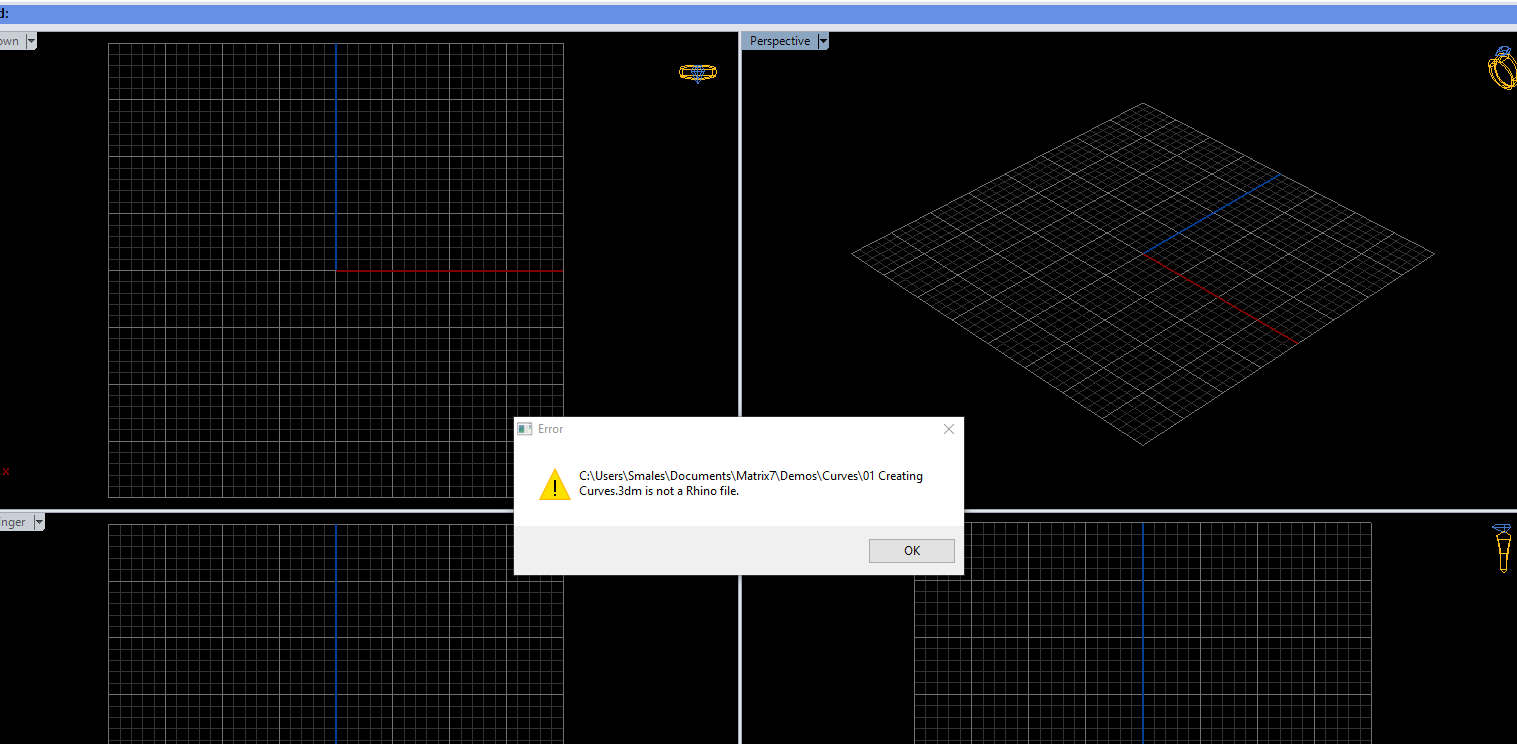Select the Perspective viewport title label
The width and height of the screenshot is (1517, 744).
(779, 40)
